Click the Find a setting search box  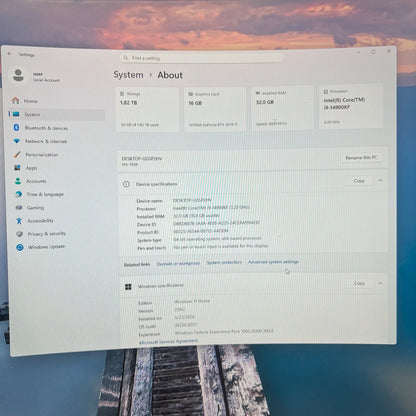tap(201, 58)
